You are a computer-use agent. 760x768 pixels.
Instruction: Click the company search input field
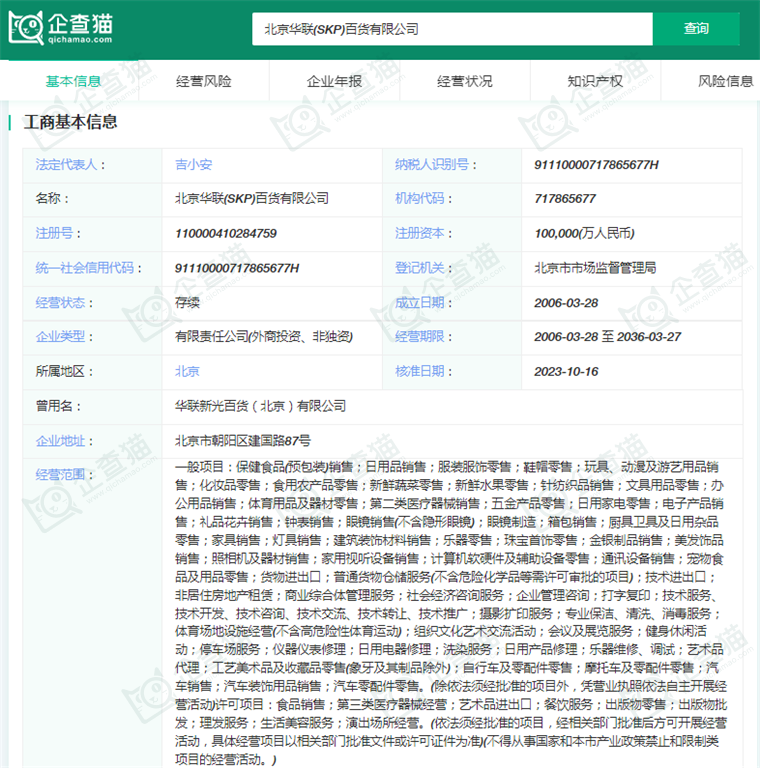click(x=452, y=29)
